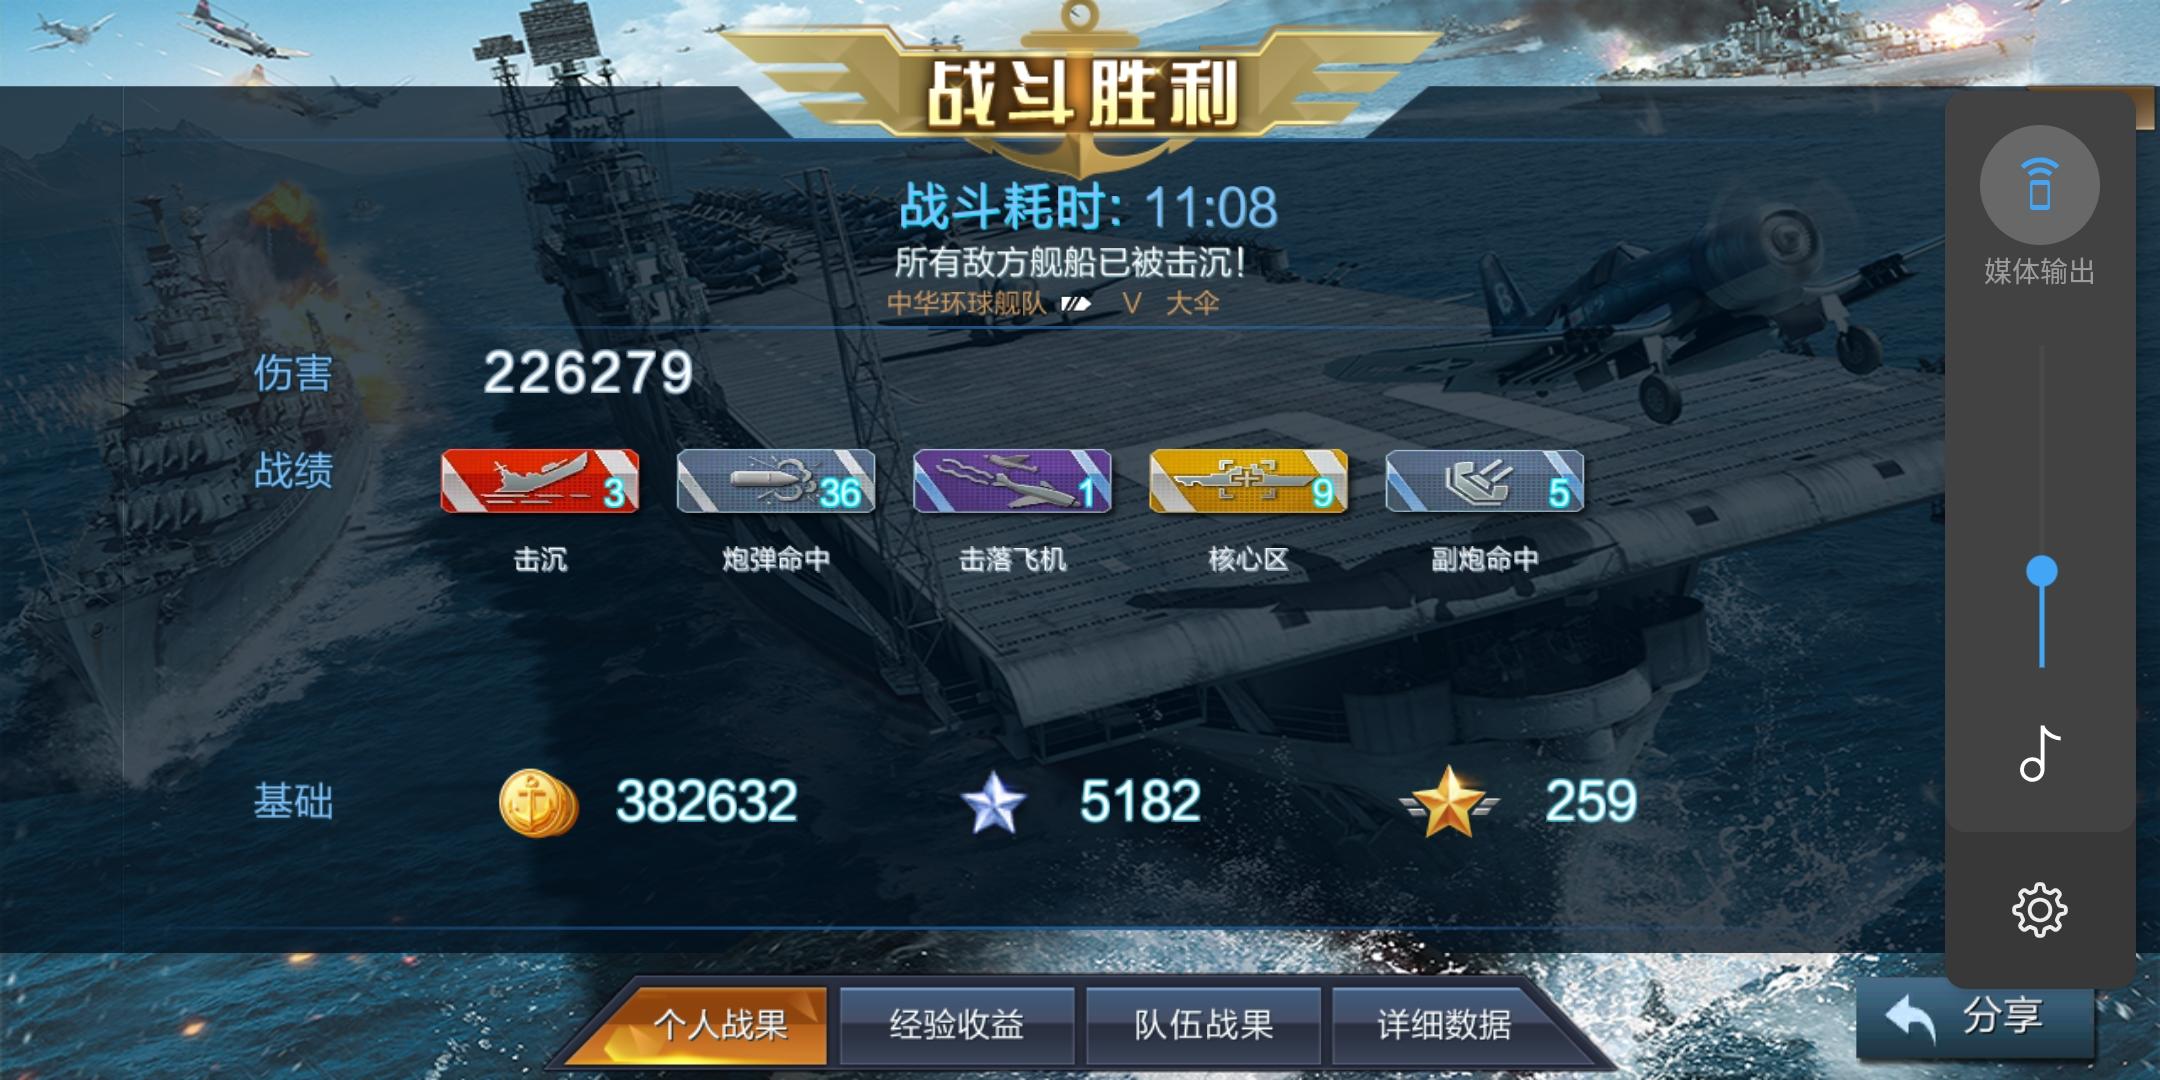Image resolution: width=2160 pixels, height=1080 pixels.
Task: Tap the red ship-sunk badge showing 3
Action: [x=540, y=481]
